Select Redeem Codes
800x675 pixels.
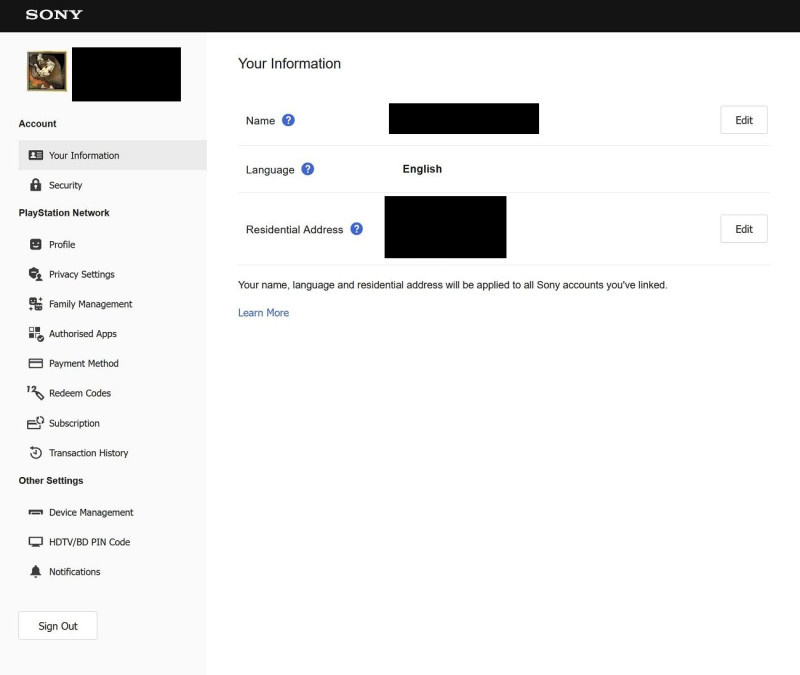click(113, 393)
